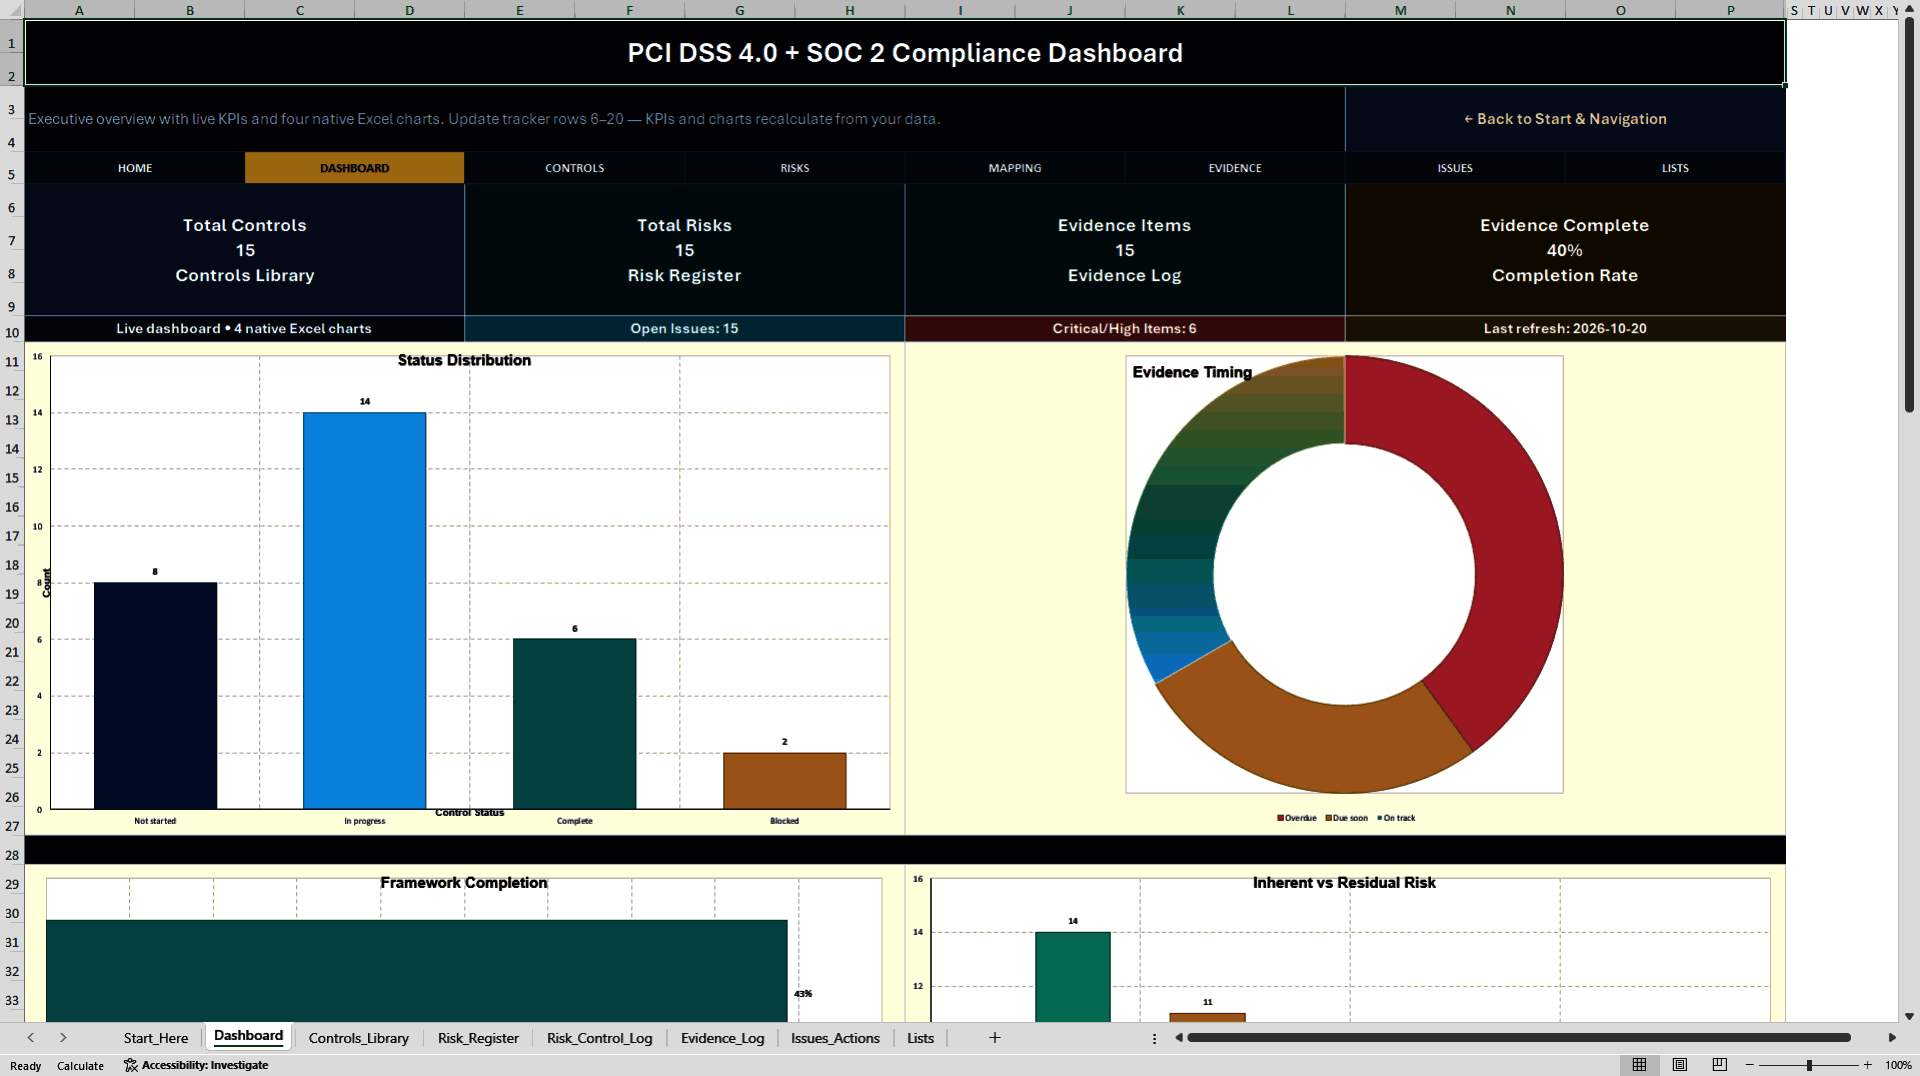This screenshot has height=1076, width=1920.
Task: Open the Risk_Control_Log sheet tab
Action: click(599, 1038)
